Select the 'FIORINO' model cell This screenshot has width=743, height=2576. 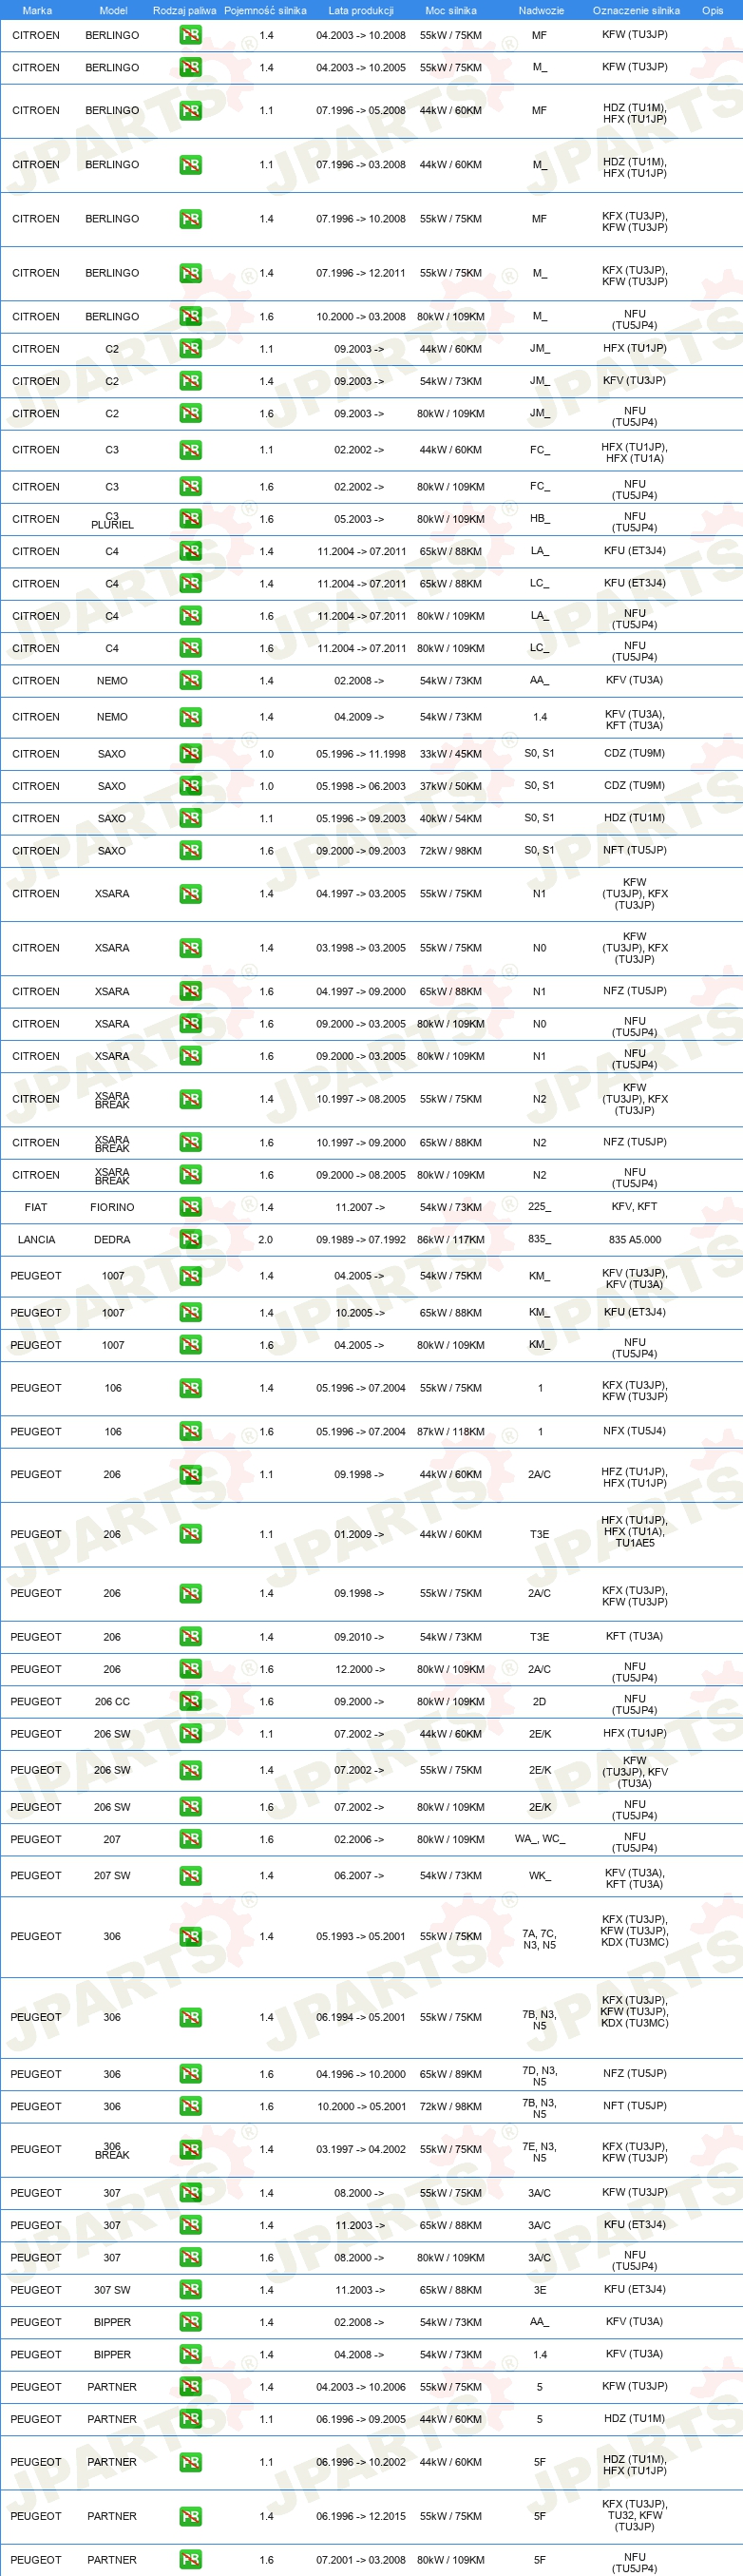[x=112, y=1207]
